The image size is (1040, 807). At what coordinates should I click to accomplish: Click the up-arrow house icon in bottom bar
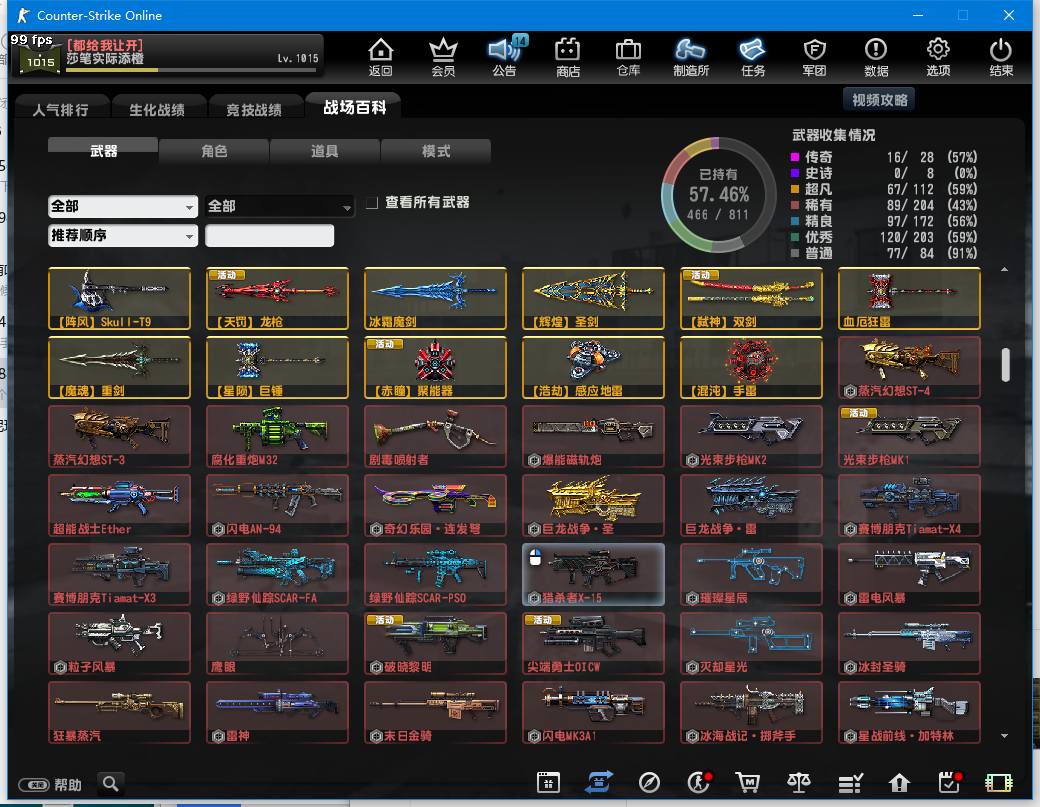[x=899, y=783]
